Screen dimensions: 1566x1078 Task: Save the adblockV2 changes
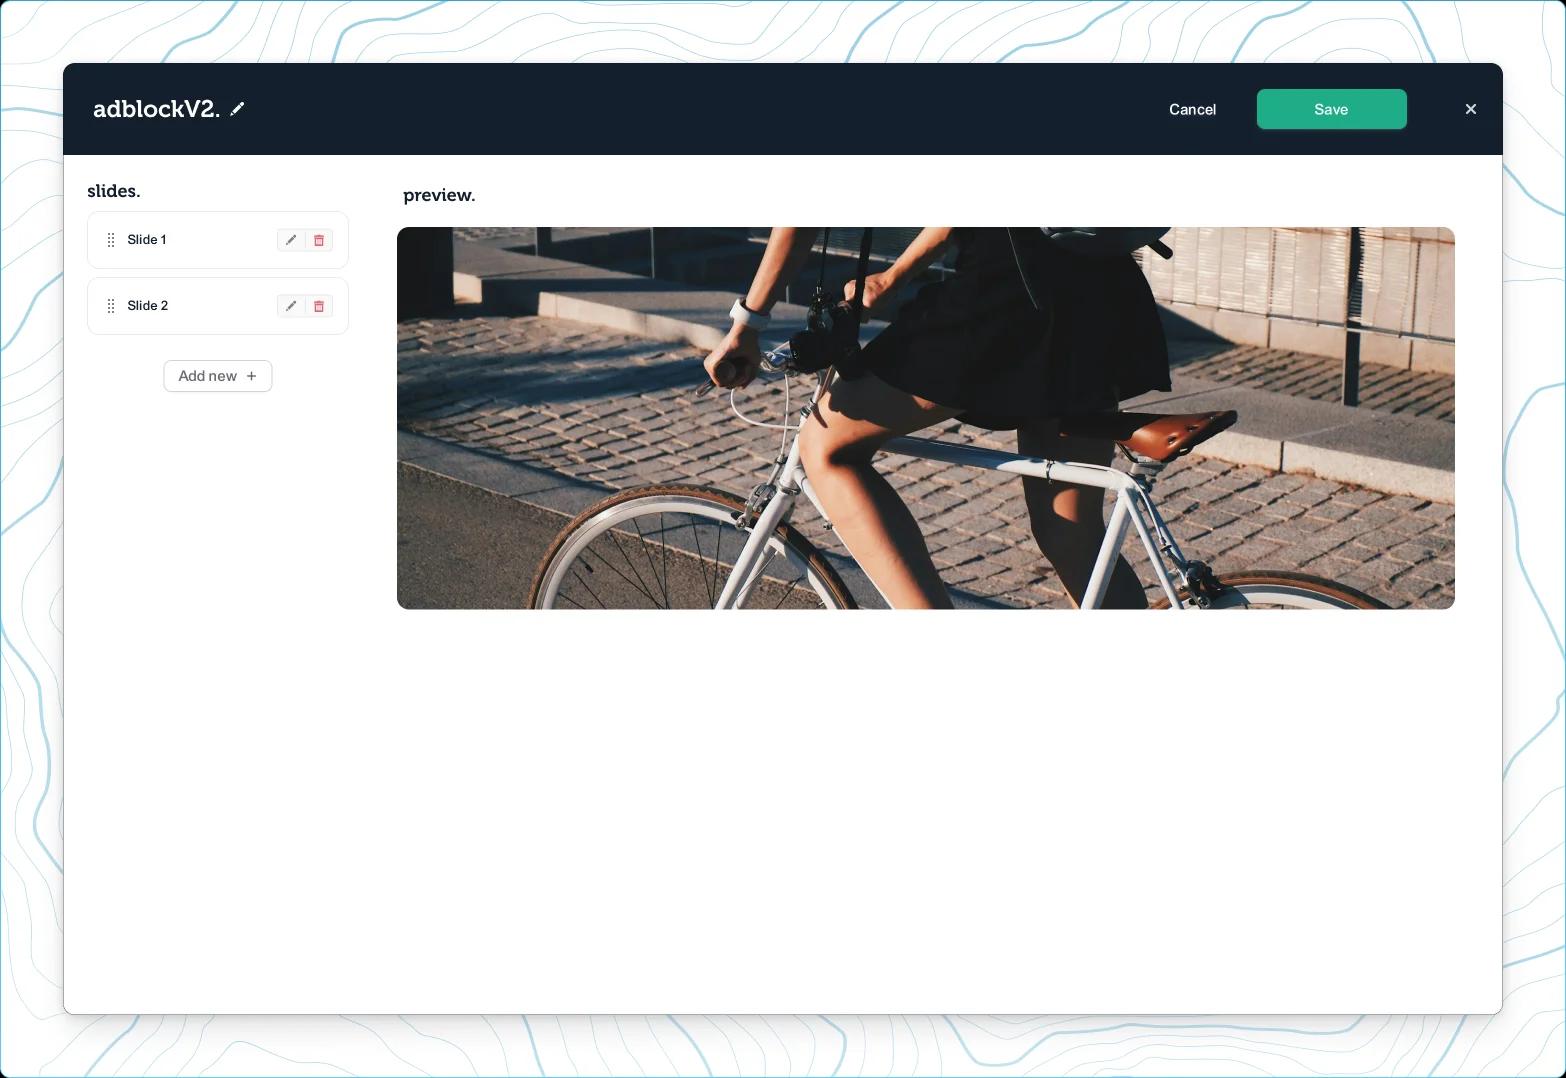(x=1331, y=109)
